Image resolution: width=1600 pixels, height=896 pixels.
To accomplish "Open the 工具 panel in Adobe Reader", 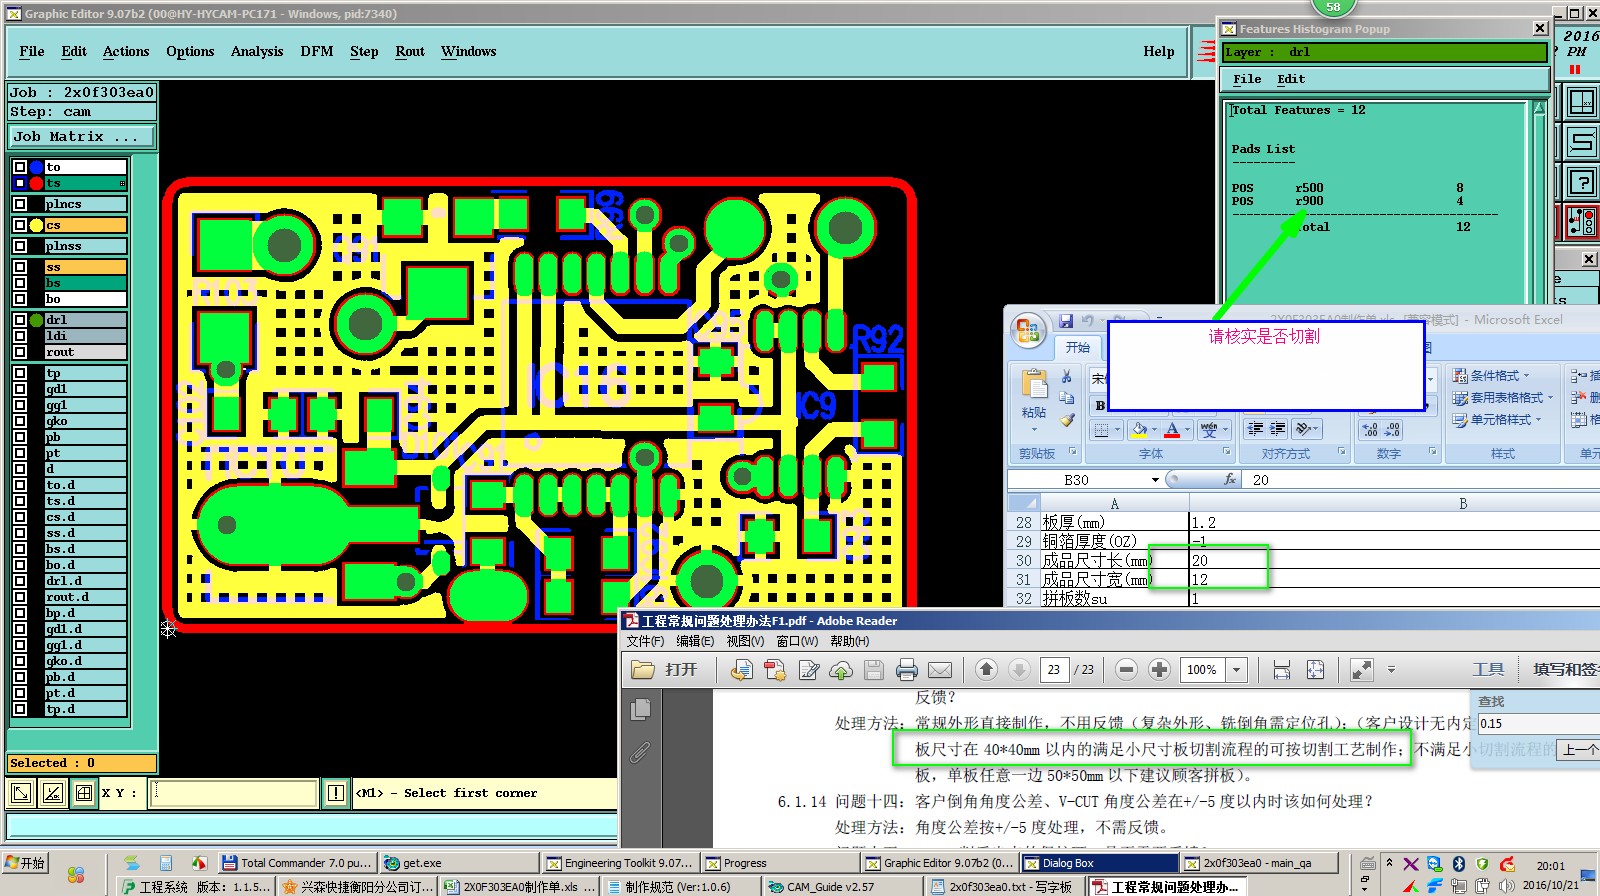I will pos(1488,670).
